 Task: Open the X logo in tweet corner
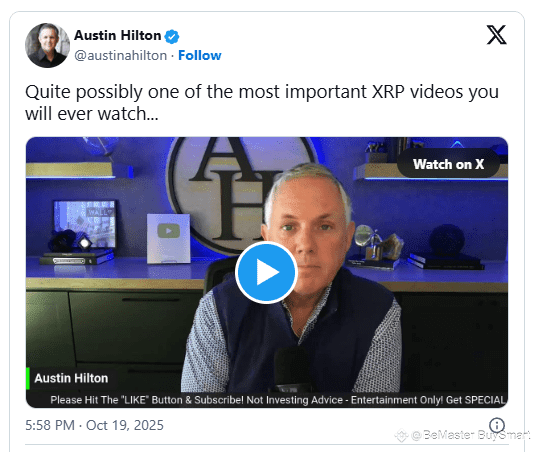coord(496,35)
